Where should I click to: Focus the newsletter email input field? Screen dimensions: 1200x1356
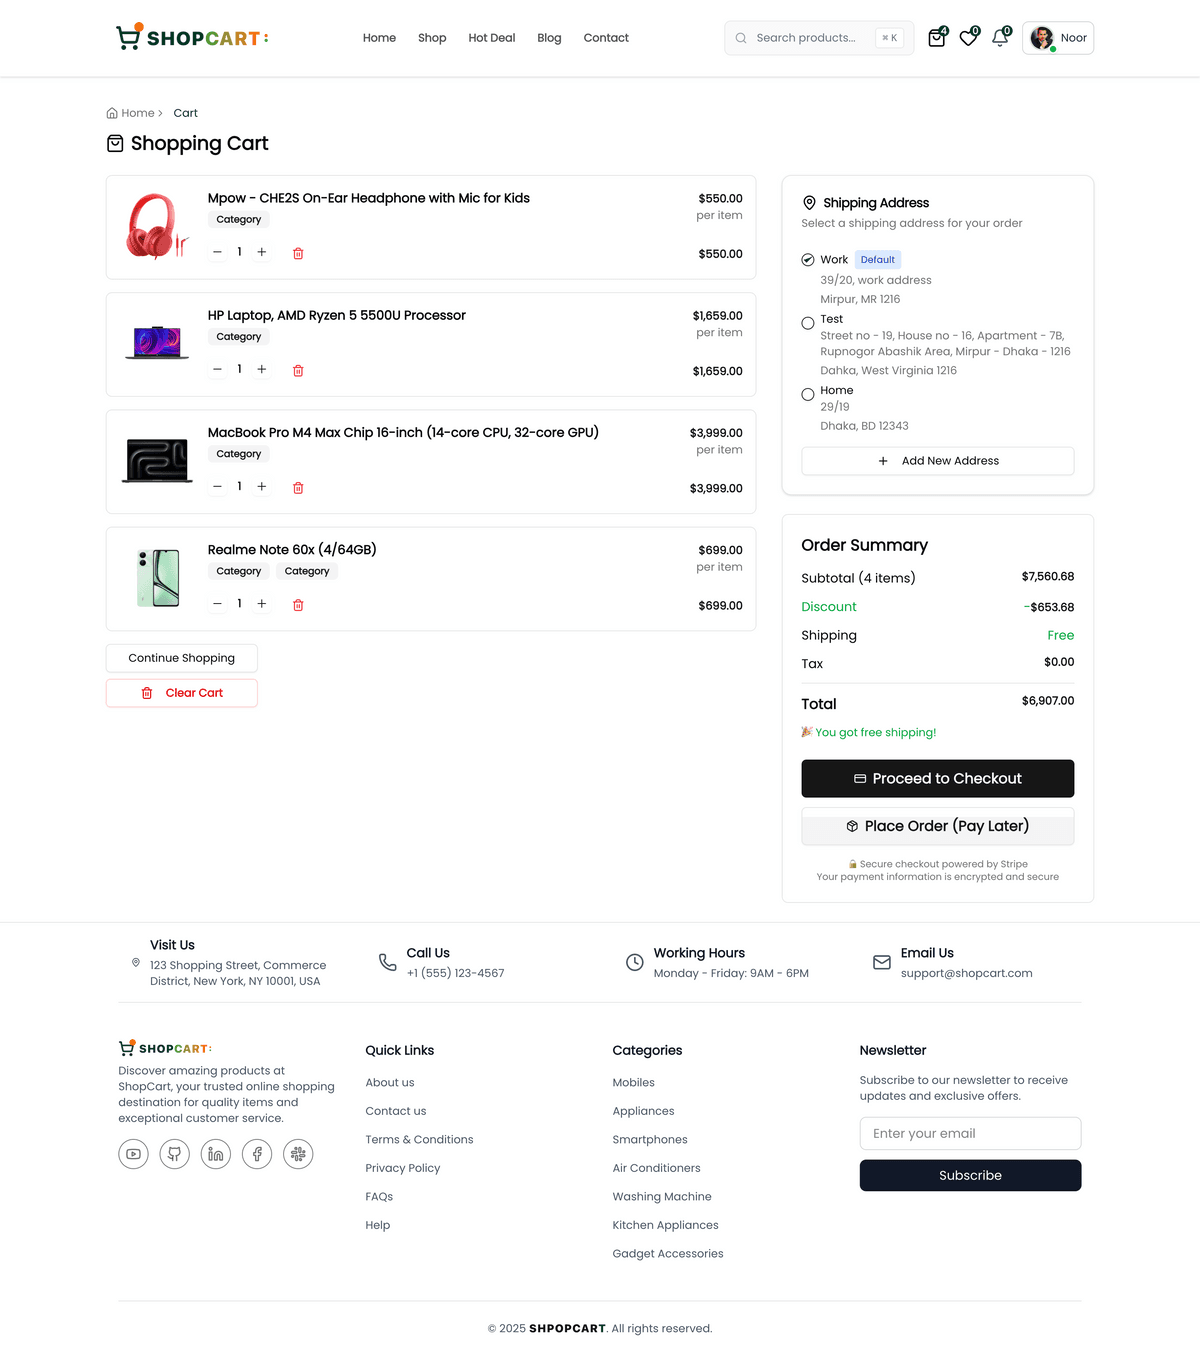(x=969, y=1133)
